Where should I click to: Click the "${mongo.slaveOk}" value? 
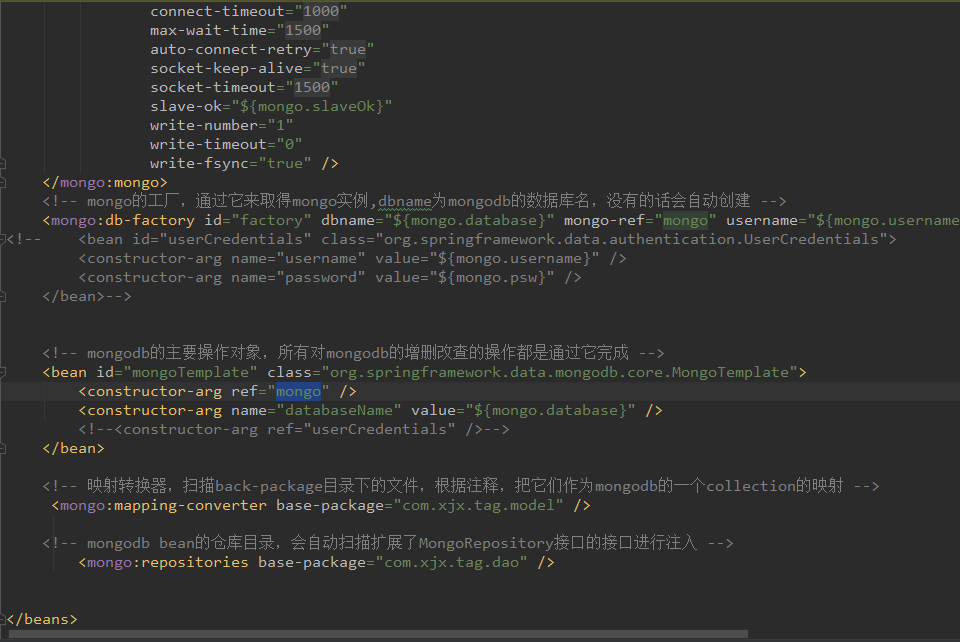click(x=312, y=106)
